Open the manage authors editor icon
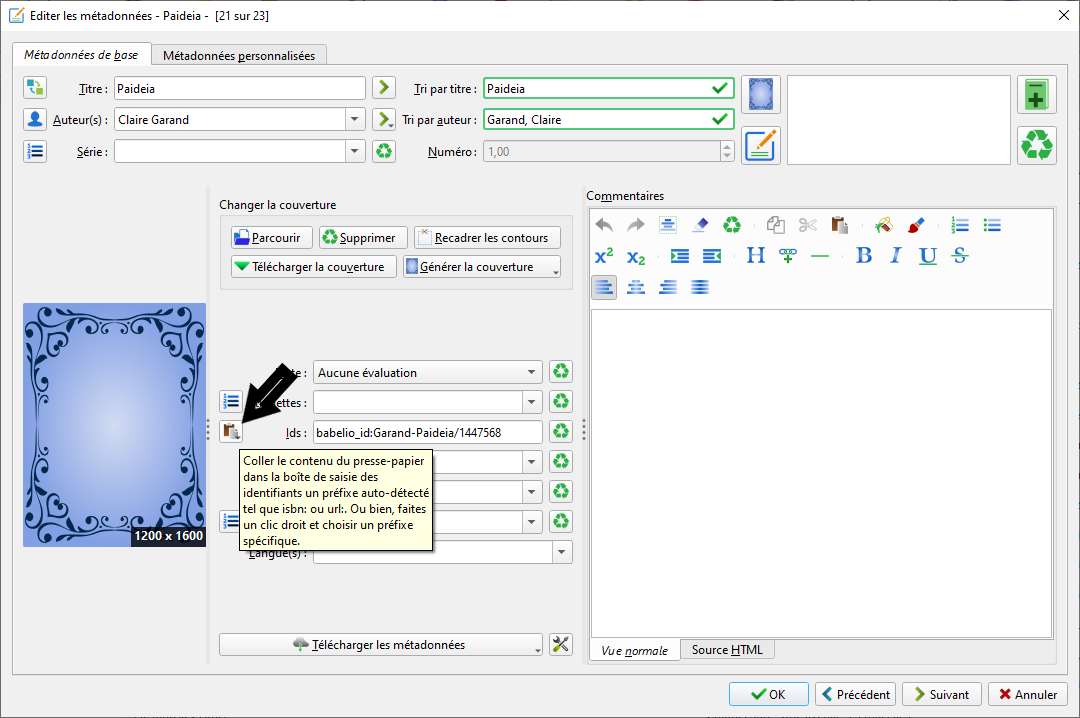The height and width of the screenshot is (718, 1080). pos(34,119)
